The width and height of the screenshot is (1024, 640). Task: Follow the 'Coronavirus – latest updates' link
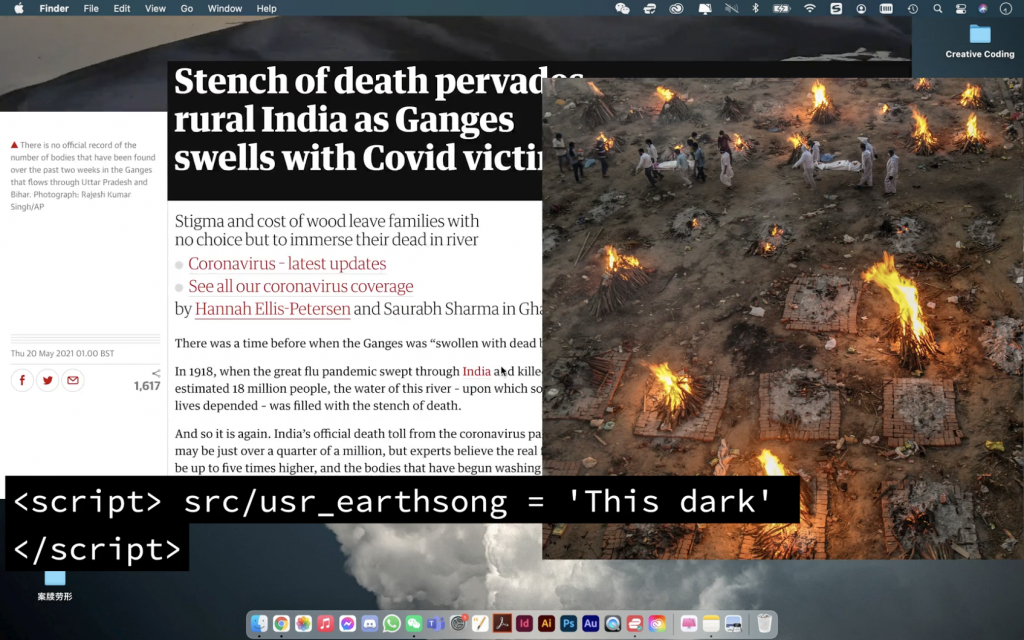[x=287, y=263]
